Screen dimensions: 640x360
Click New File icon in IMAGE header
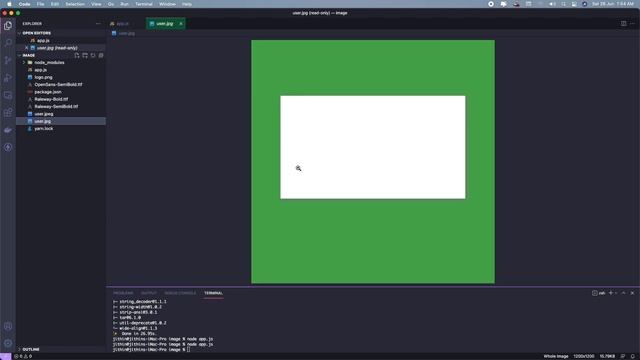77,55
